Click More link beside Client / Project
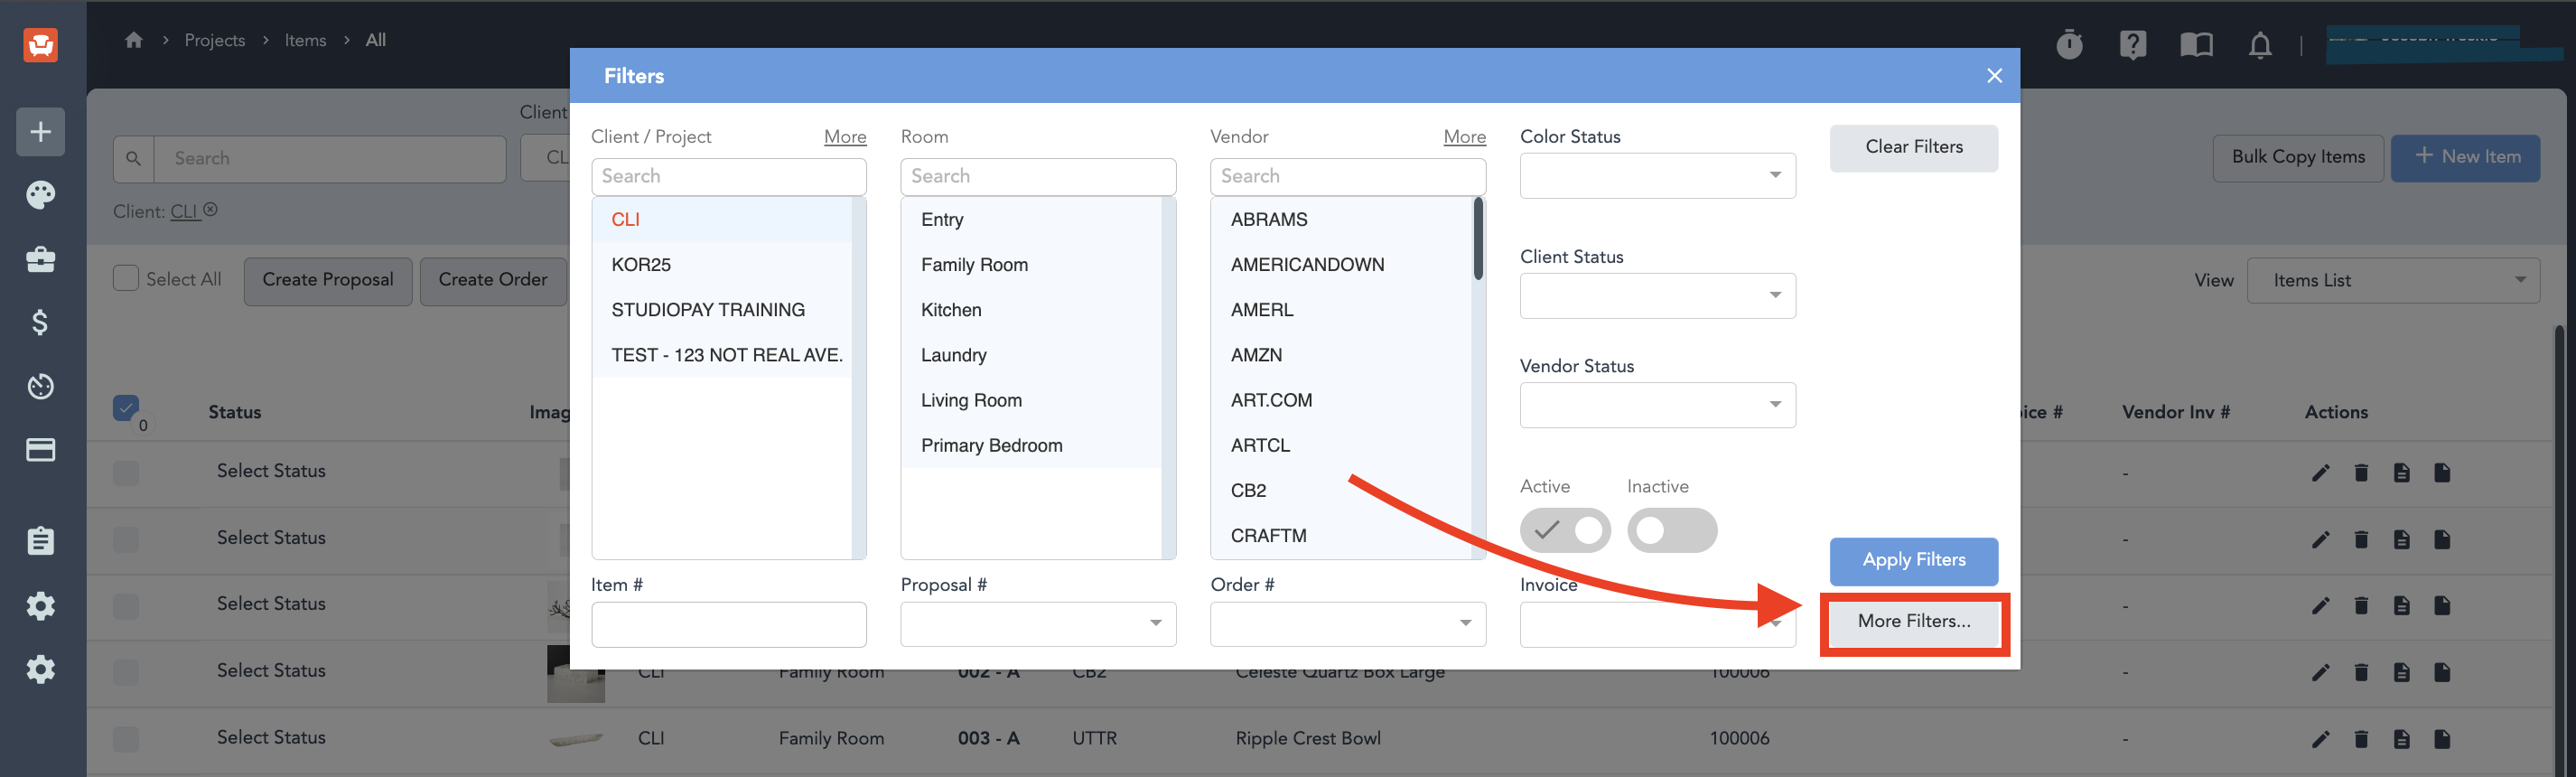 [845, 137]
